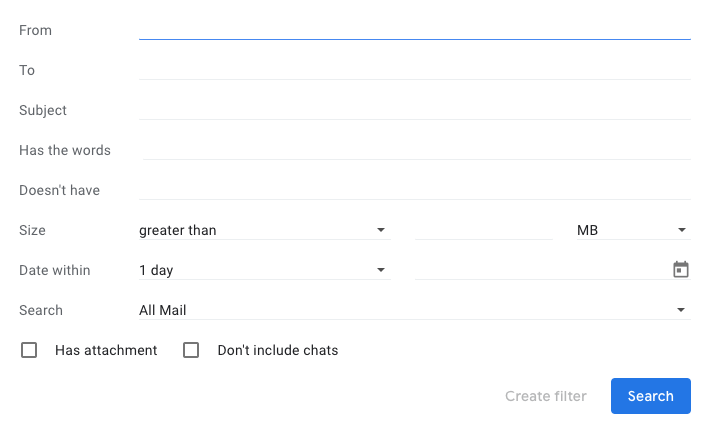Click the Create filter link
The image size is (707, 428).
[546, 396]
